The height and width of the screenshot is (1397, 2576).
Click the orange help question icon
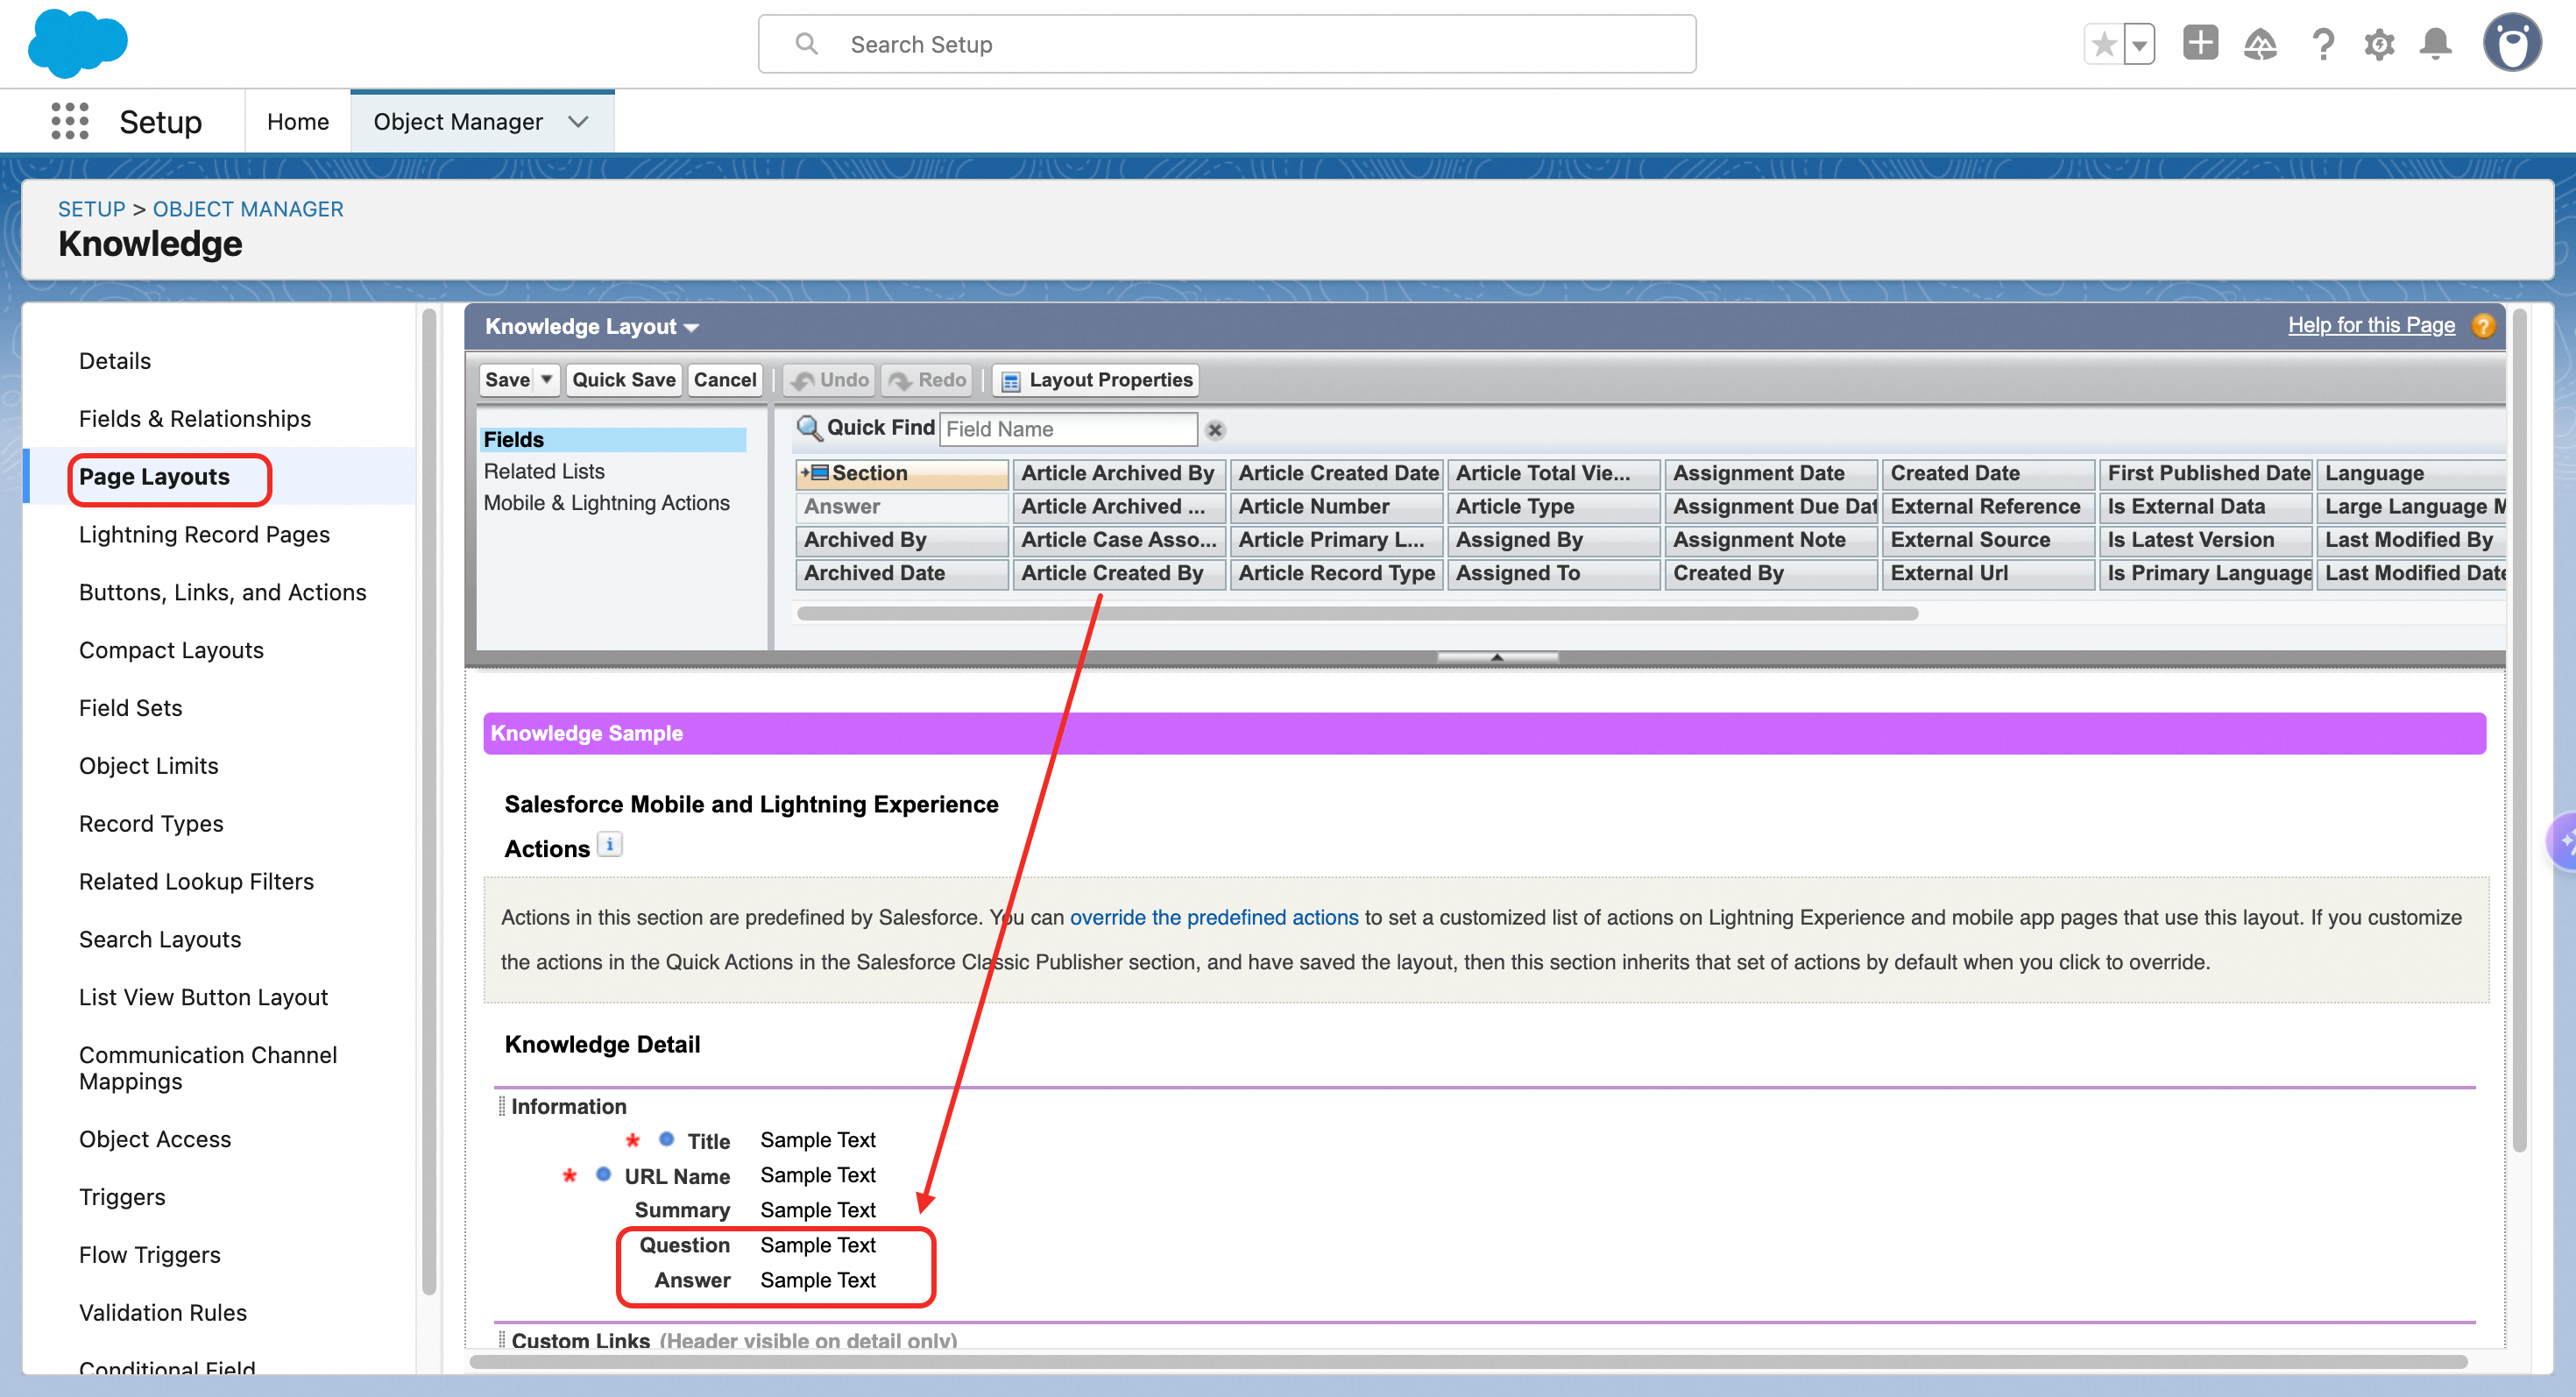[x=2483, y=326]
